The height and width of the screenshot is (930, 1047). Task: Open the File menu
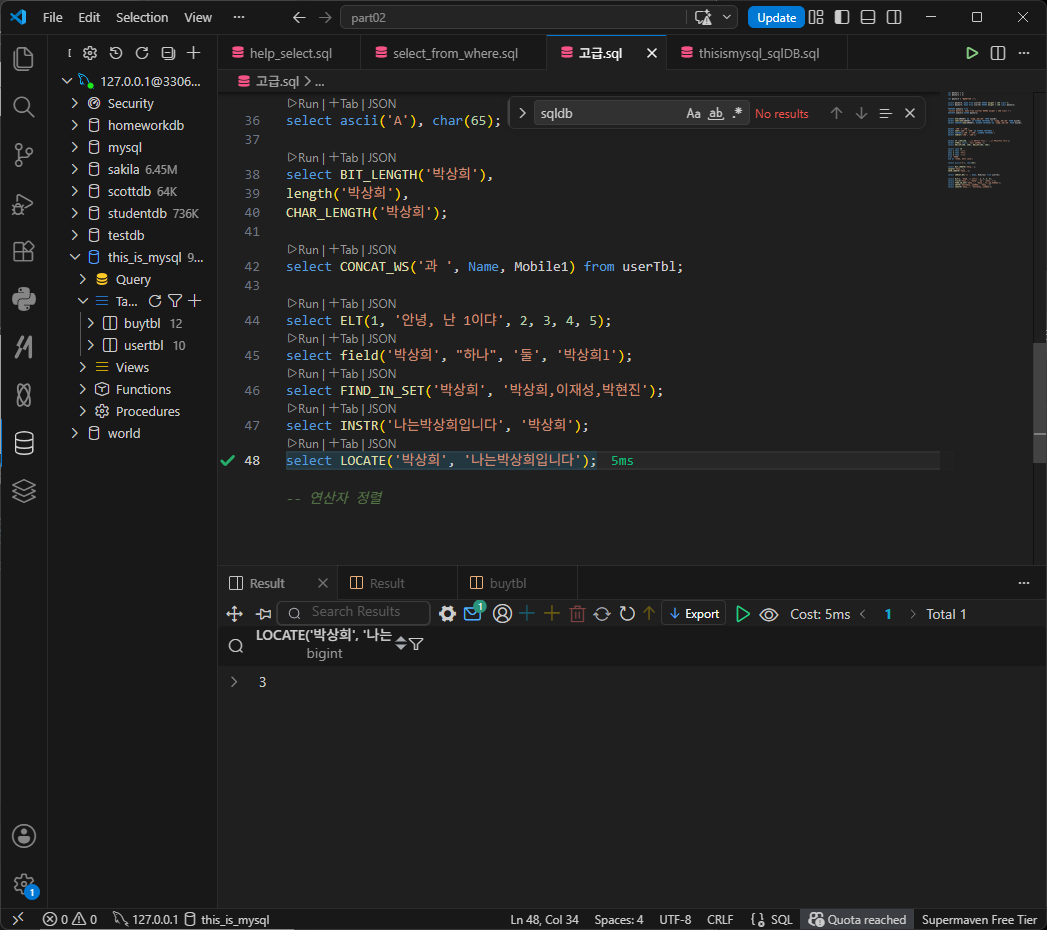click(x=53, y=17)
